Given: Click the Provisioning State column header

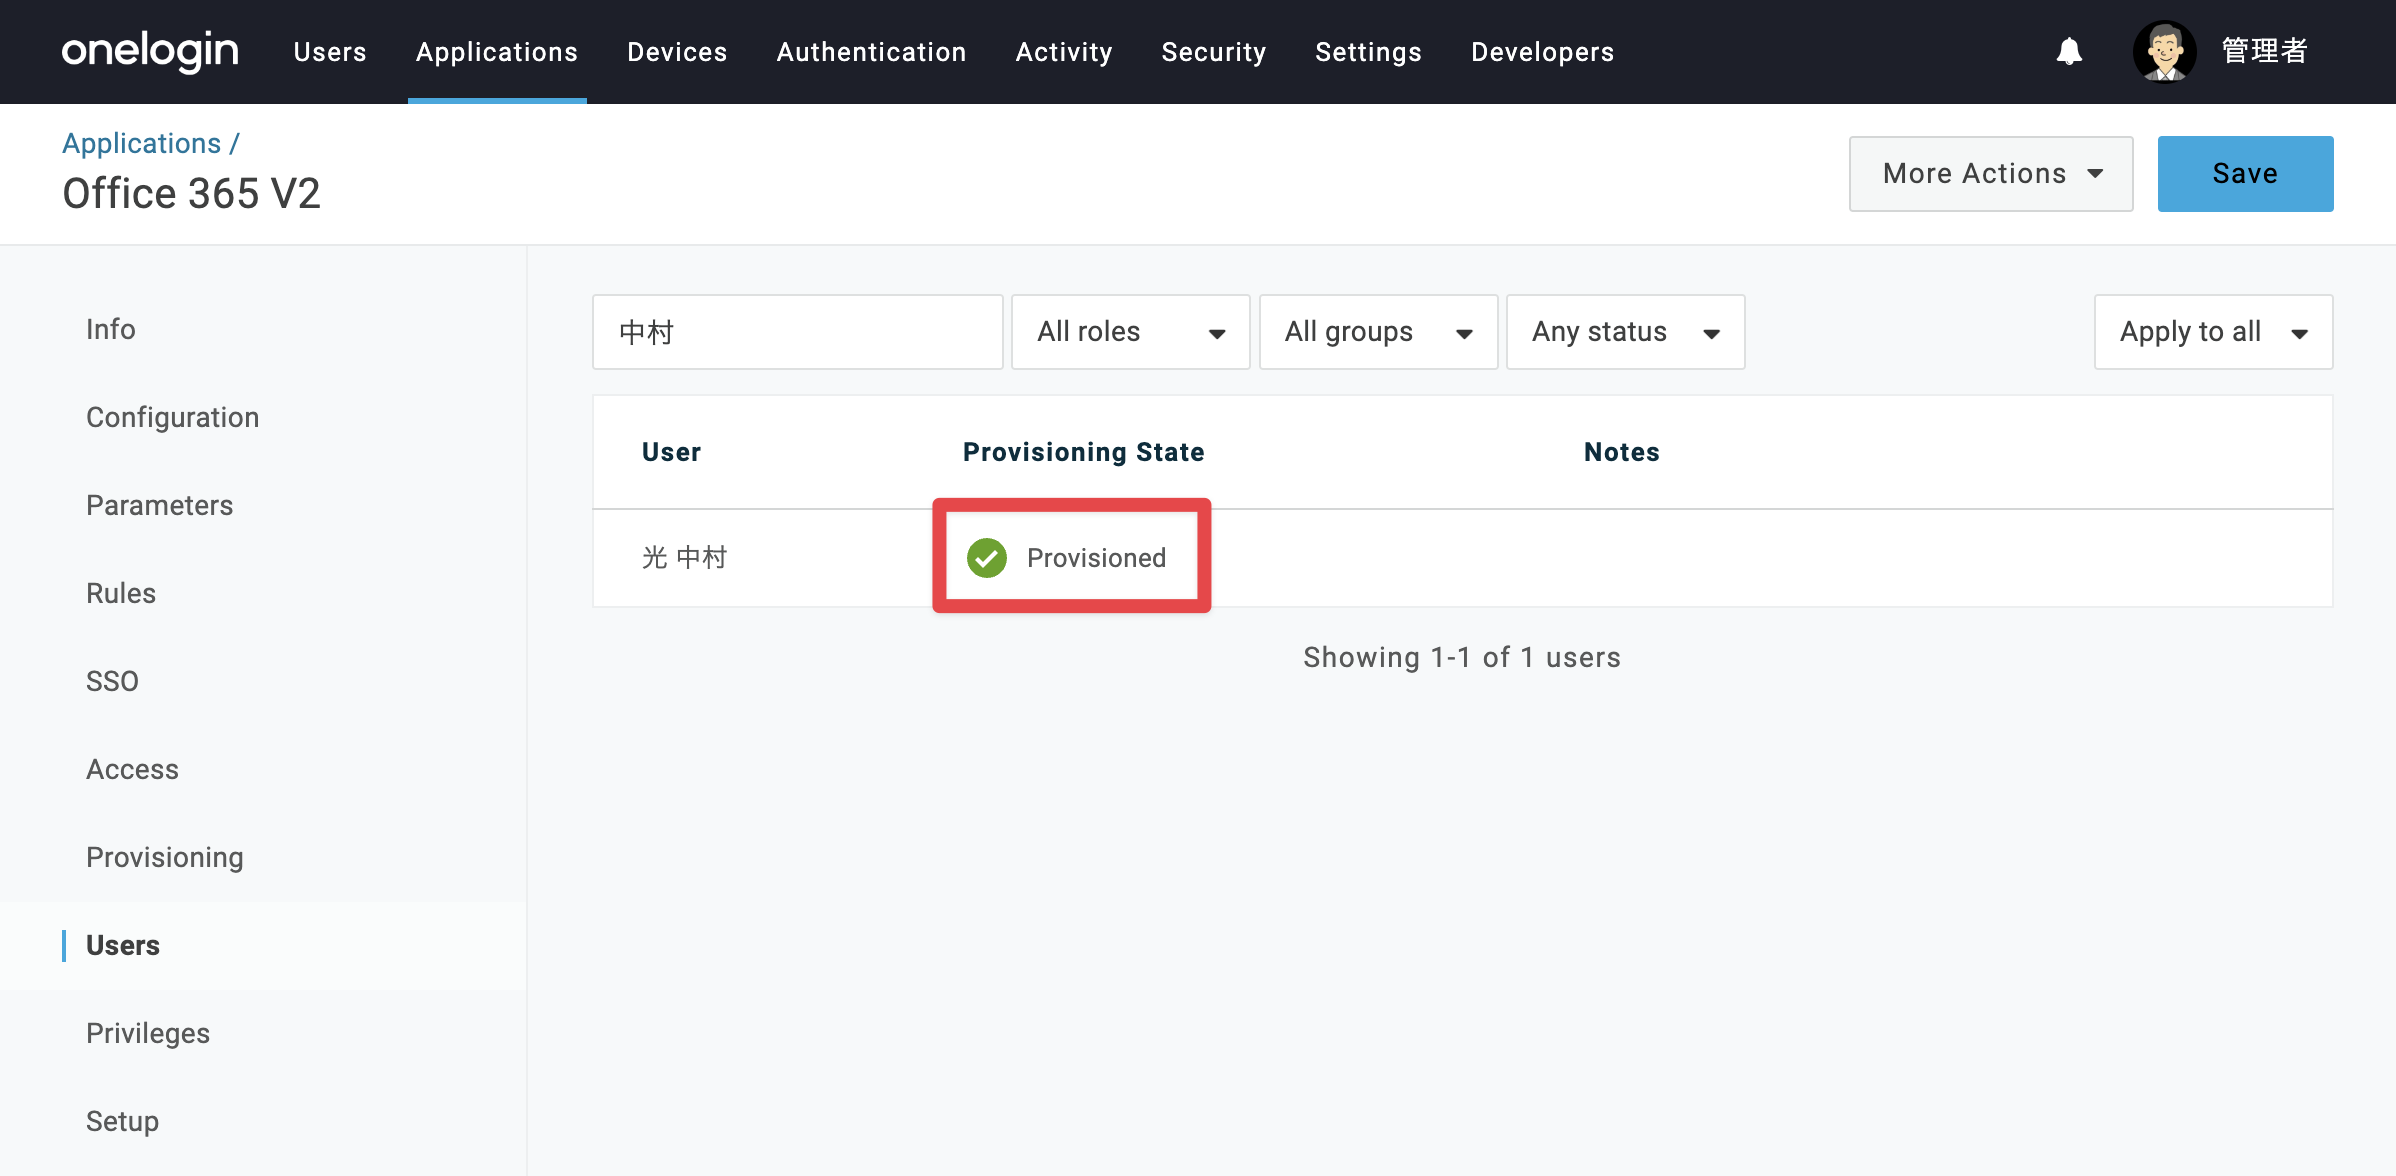Looking at the screenshot, I should [1083, 452].
